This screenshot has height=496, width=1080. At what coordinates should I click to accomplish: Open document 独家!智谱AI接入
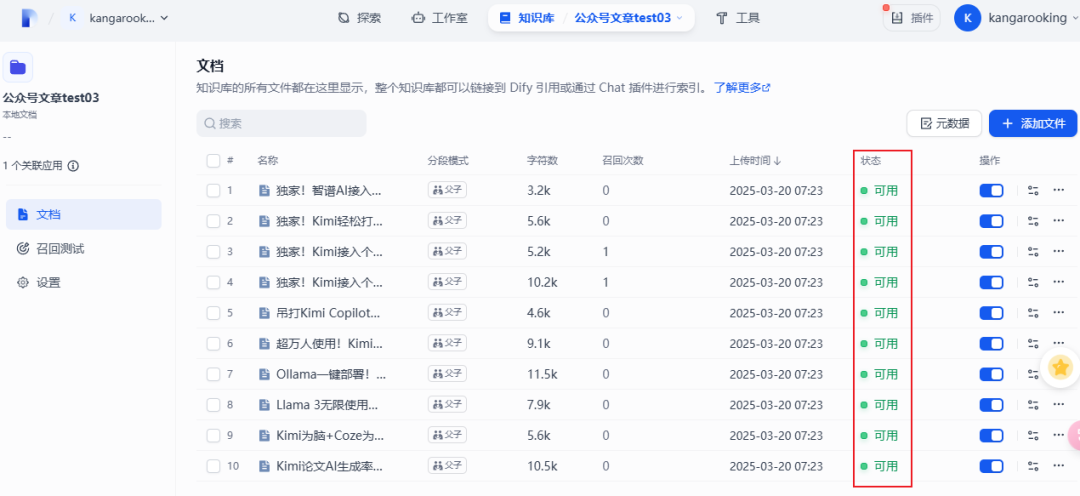329,191
